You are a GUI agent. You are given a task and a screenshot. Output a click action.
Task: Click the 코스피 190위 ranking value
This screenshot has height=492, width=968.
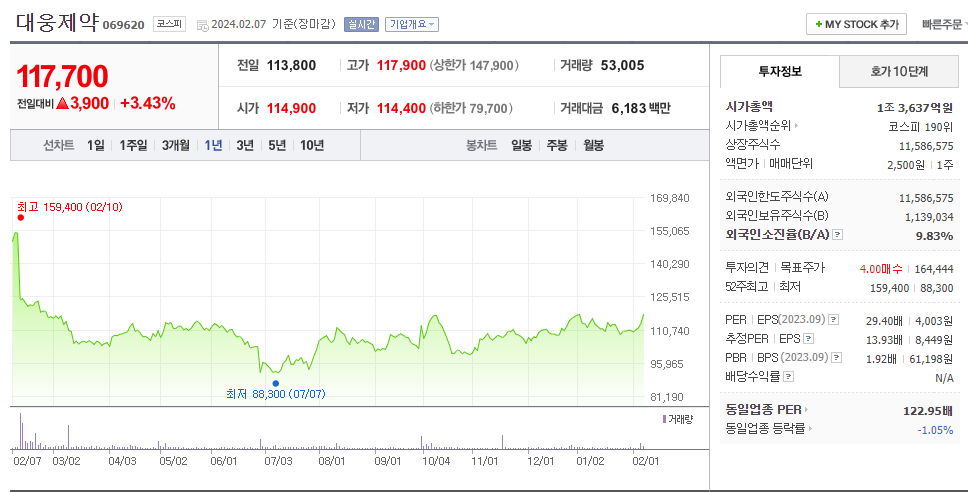point(920,127)
